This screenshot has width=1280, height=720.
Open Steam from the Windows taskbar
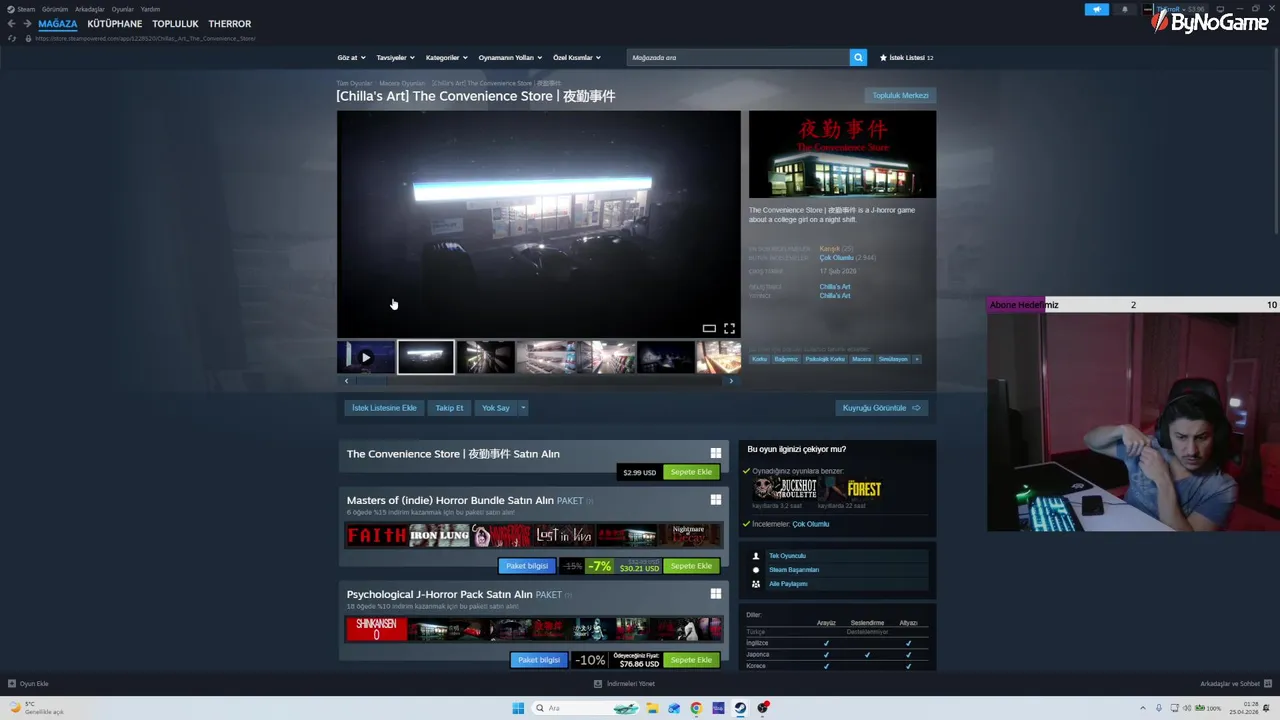(x=740, y=708)
